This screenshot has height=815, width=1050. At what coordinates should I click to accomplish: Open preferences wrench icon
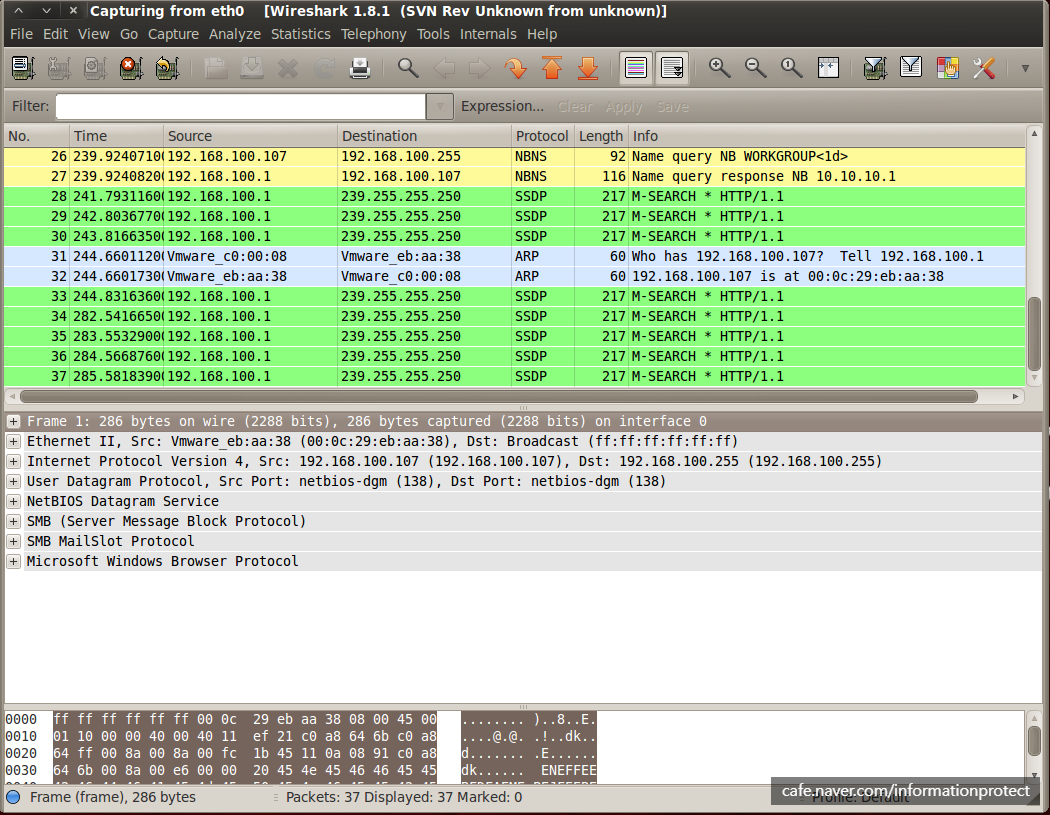click(984, 68)
